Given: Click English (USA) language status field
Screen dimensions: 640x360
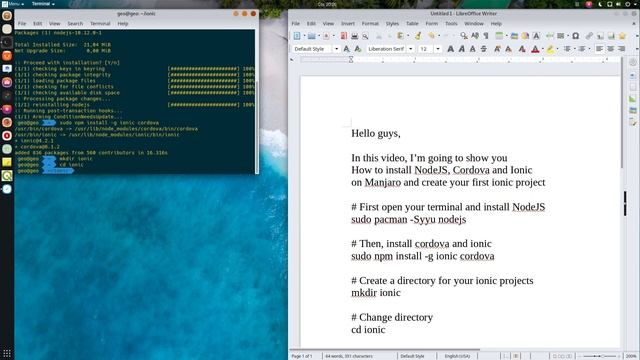Looking at the screenshot, I should (x=457, y=356).
